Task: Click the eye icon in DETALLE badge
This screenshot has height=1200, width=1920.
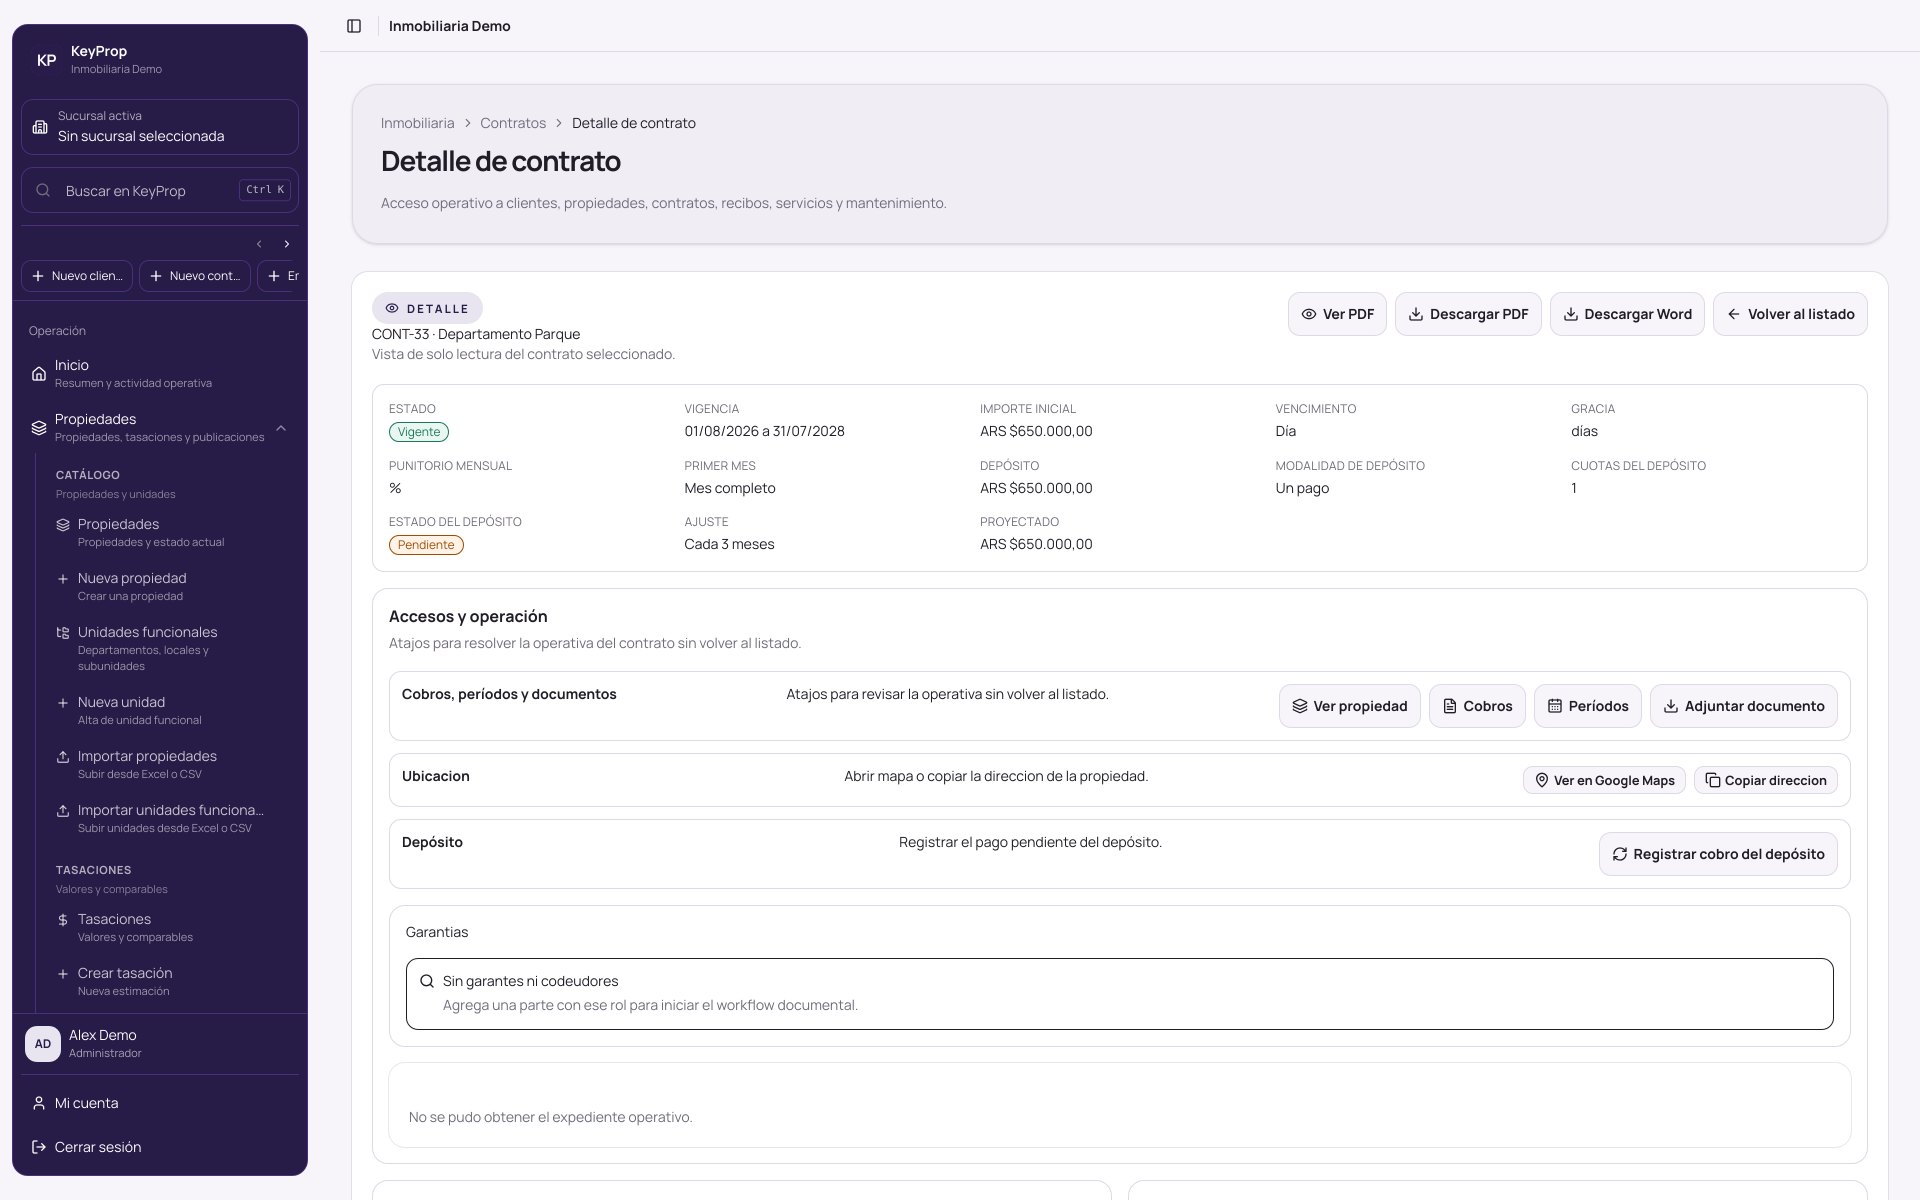Action: coord(392,309)
